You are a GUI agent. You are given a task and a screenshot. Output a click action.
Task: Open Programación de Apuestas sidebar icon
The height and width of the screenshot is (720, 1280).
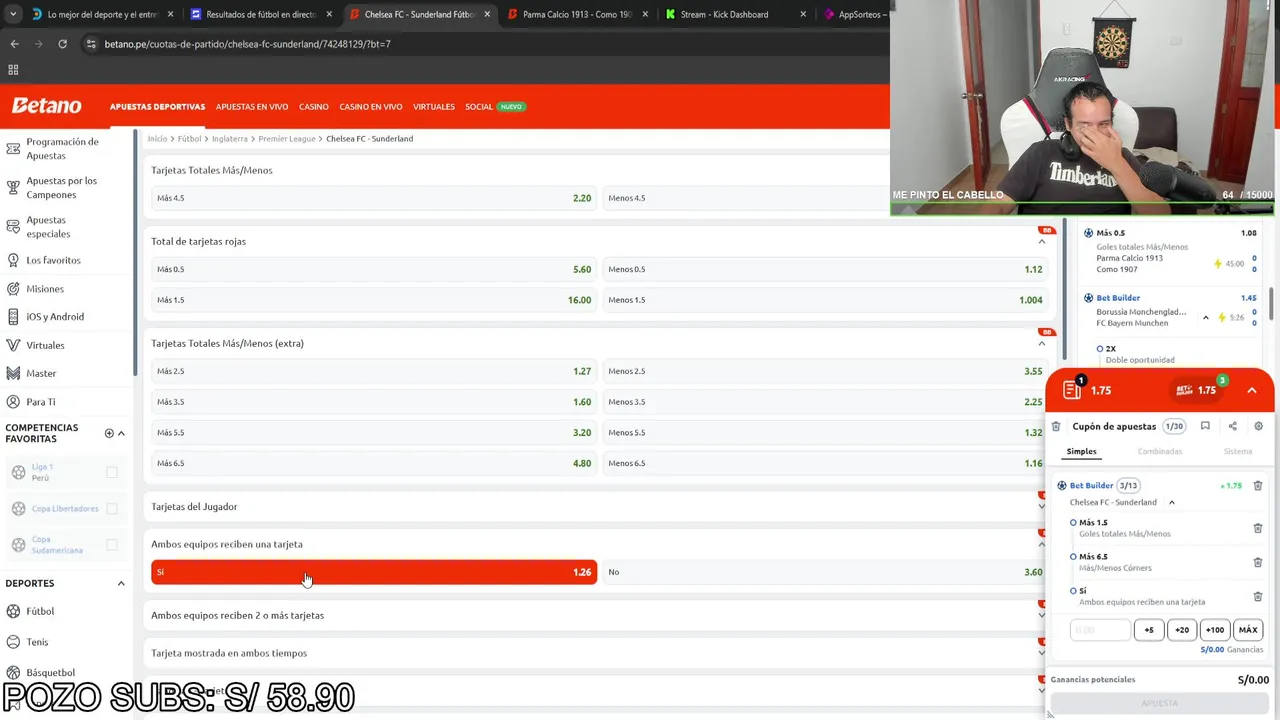(x=13, y=149)
